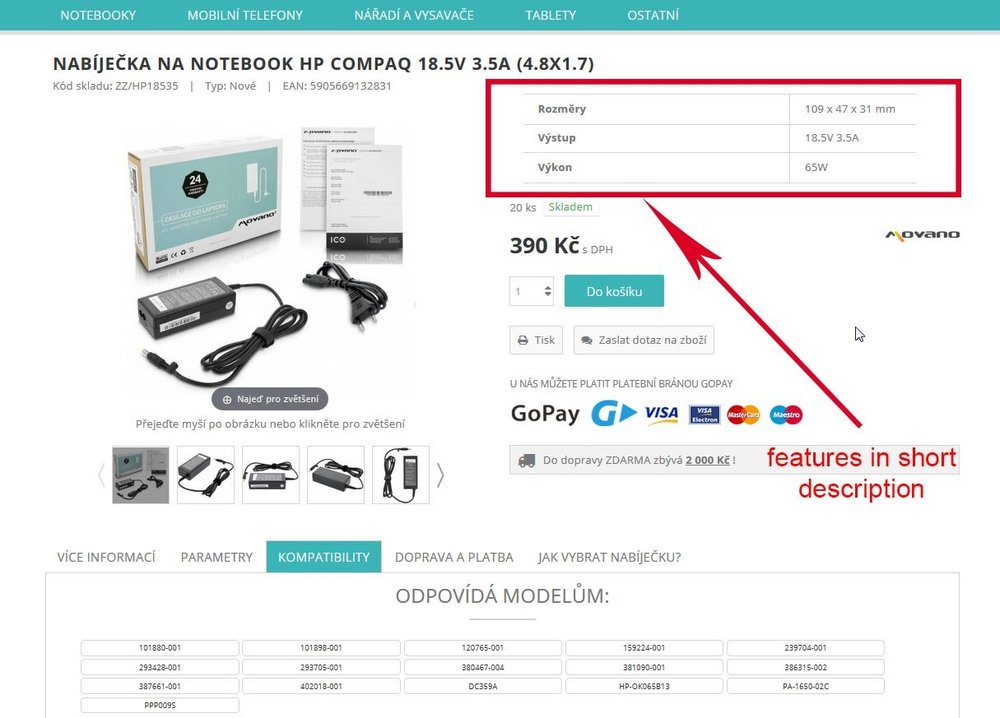Click the Maestro payment icon
The width and height of the screenshot is (1000, 718).
tap(786, 414)
